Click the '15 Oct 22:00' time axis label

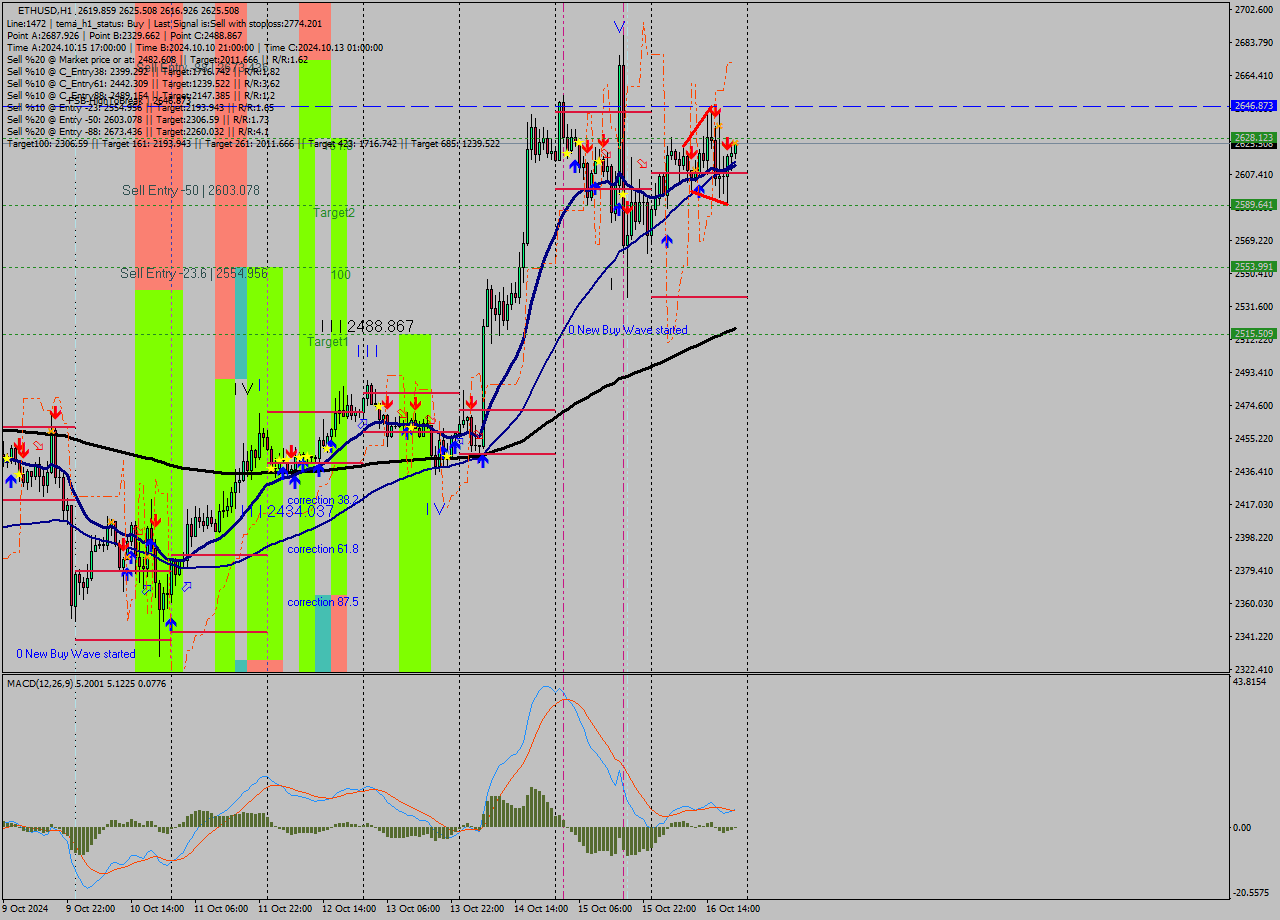[668, 909]
